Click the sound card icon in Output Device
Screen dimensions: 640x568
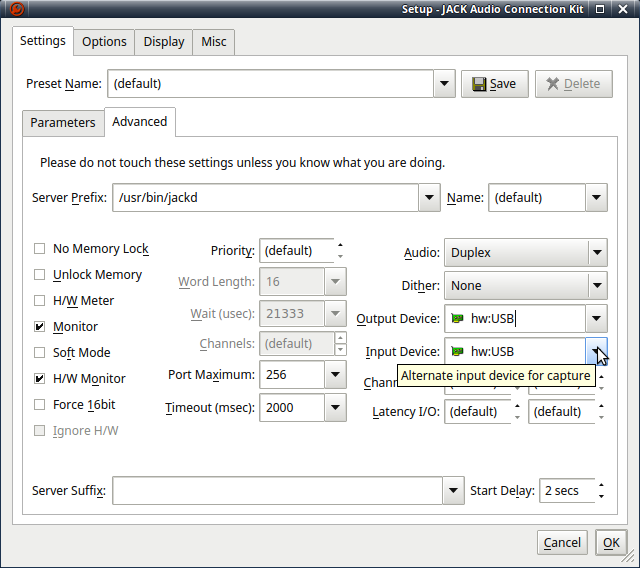click(x=458, y=318)
